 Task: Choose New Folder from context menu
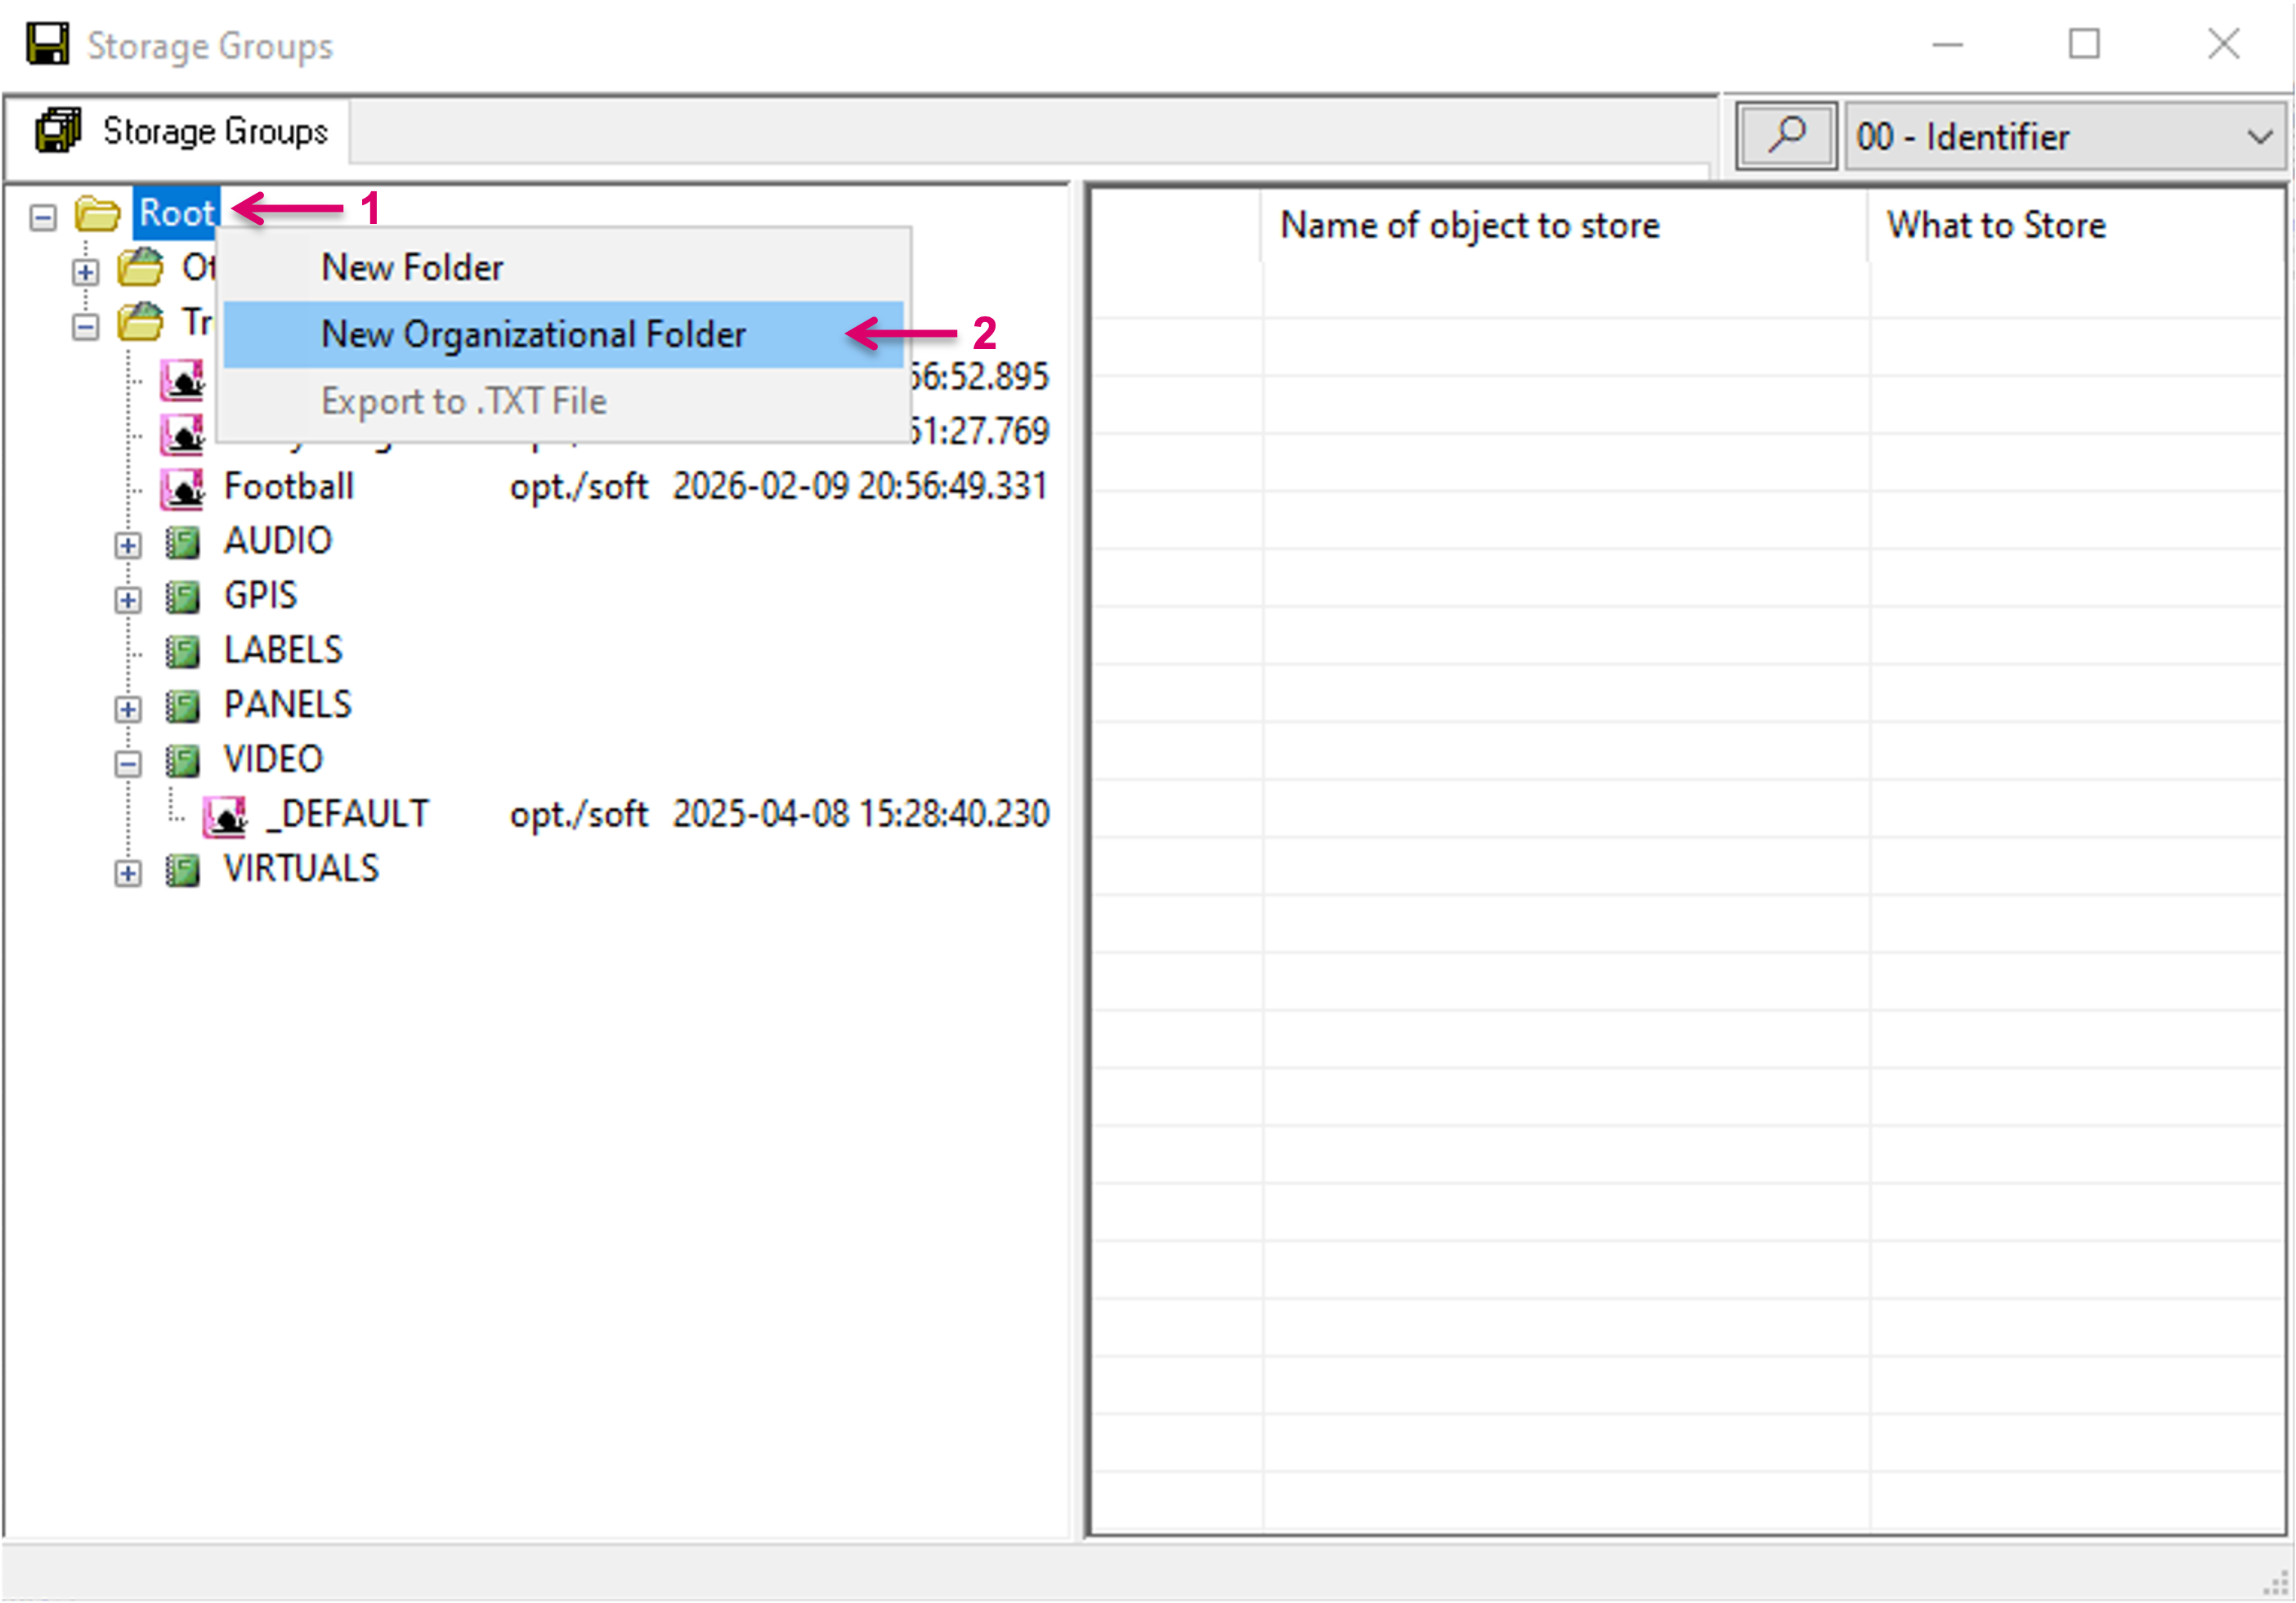(x=412, y=267)
